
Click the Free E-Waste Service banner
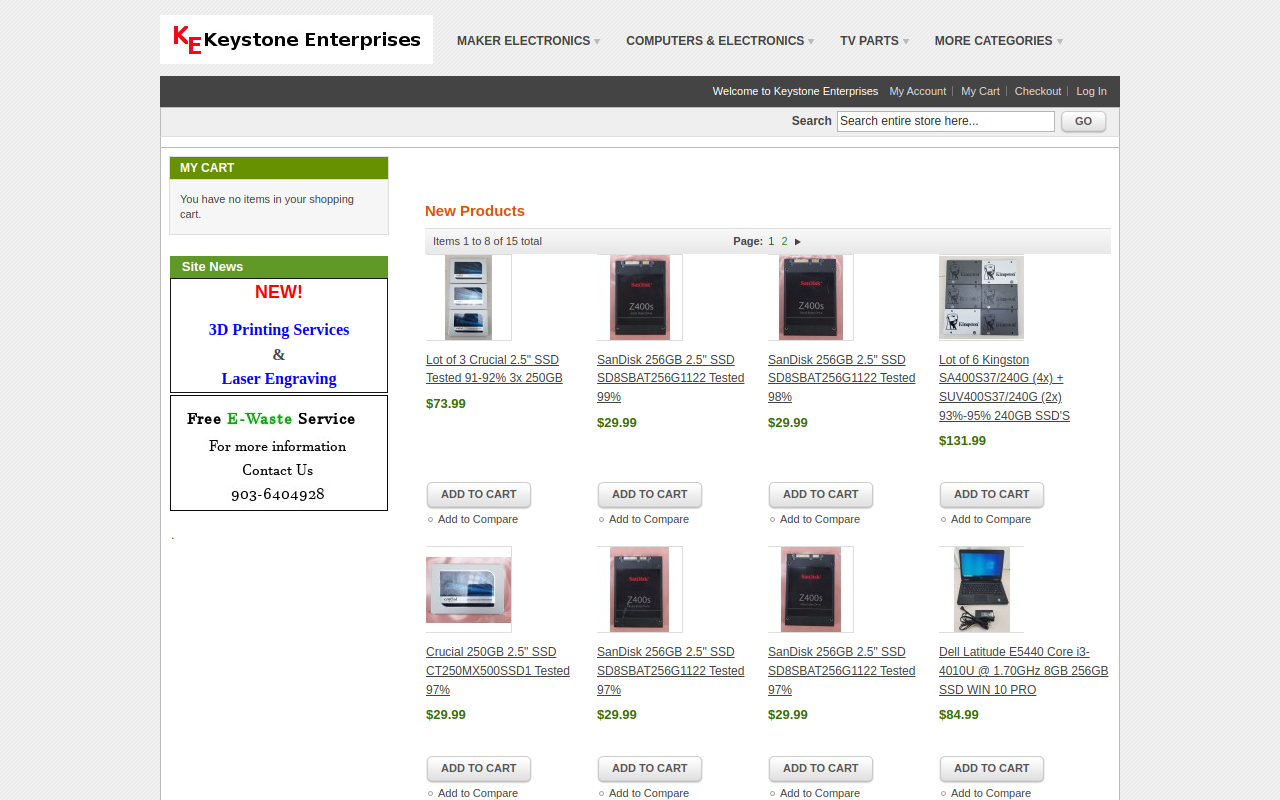279,453
